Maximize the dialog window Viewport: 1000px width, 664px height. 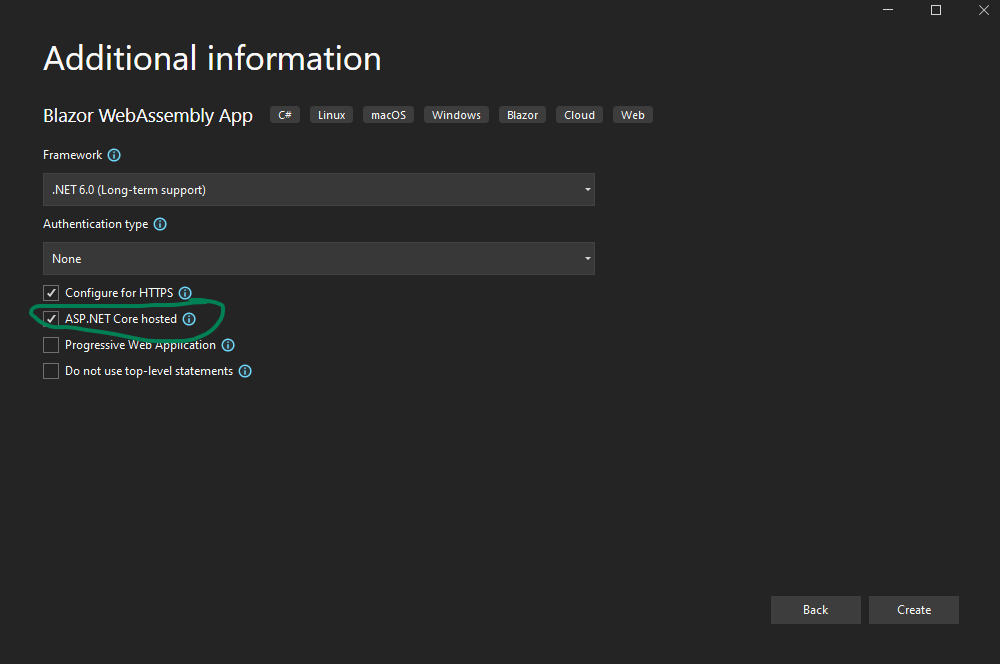click(x=936, y=10)
